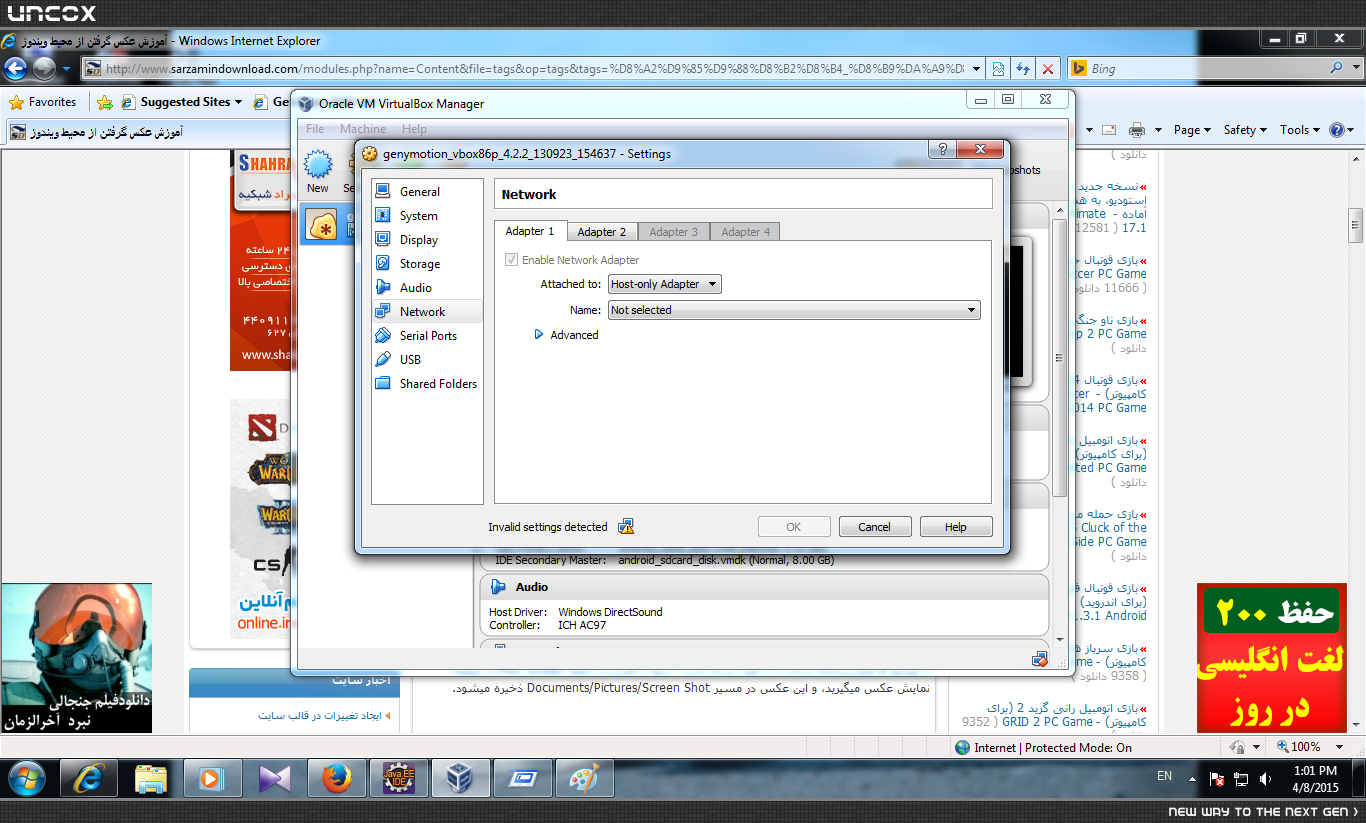Open Windows Media Player from the taskbar
Image resolution: width=1366 pixels, height=823 pixels.
click(211, 778)
